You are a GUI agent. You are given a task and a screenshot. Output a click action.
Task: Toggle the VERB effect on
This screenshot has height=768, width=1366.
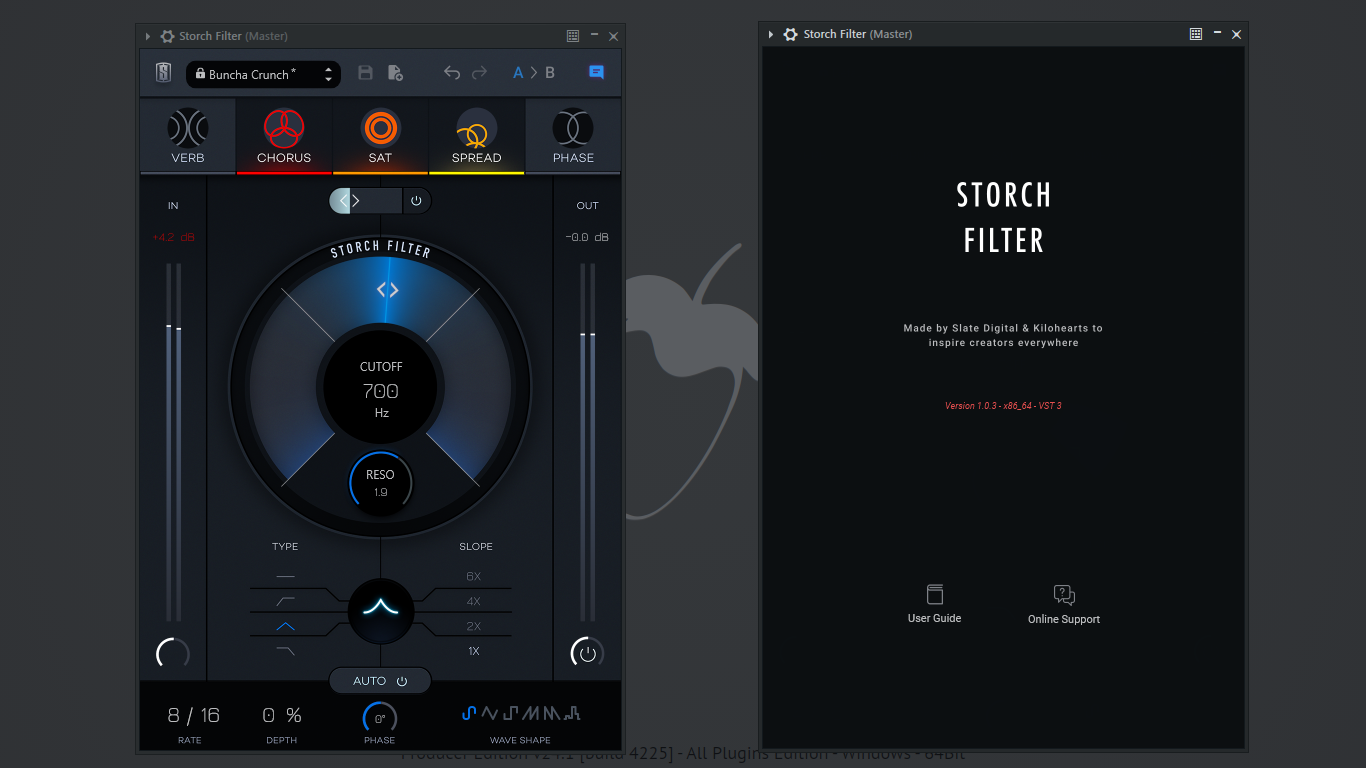click(x=188, y=136)
